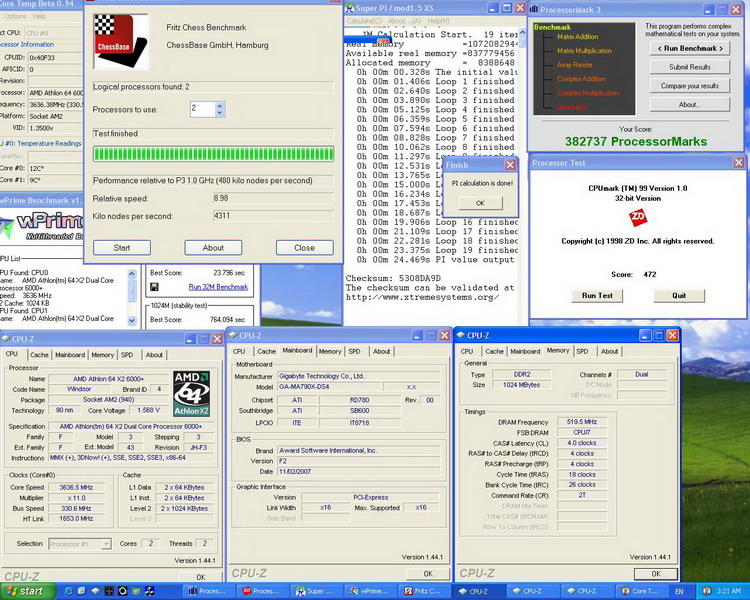Click the Super PI log scrollbar up arrow
Screen dimensions: 750x600
(522, 33)
